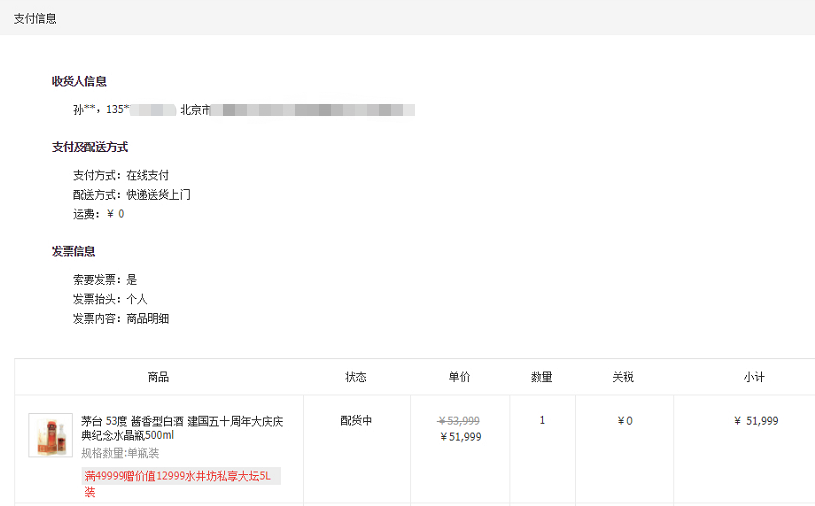Screen dimensions: 815x506
Task: Click the 数量 column header
Action: point(542,377)
